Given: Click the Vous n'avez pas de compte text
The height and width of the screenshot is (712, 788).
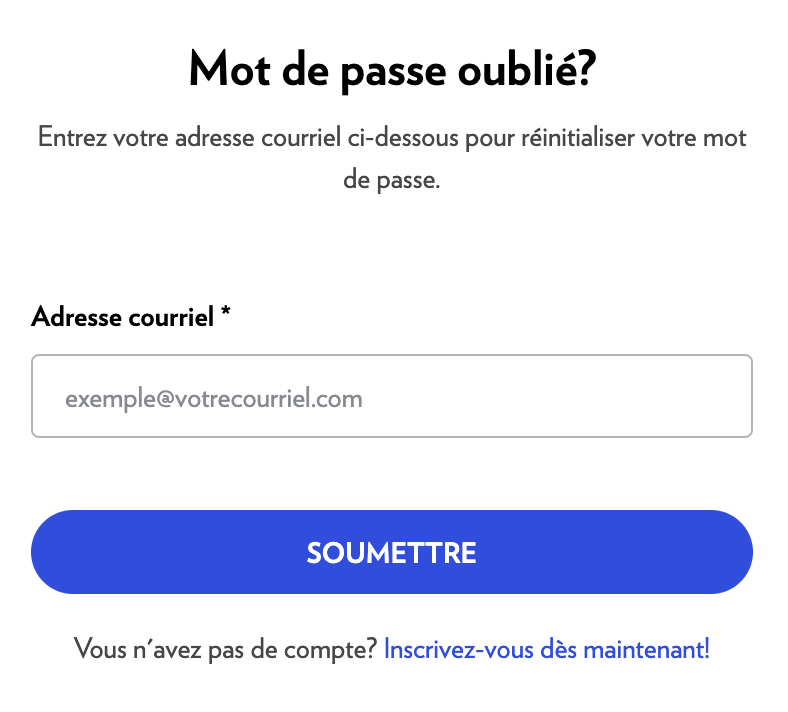Looking at the screenshot, I should point(226,649).
